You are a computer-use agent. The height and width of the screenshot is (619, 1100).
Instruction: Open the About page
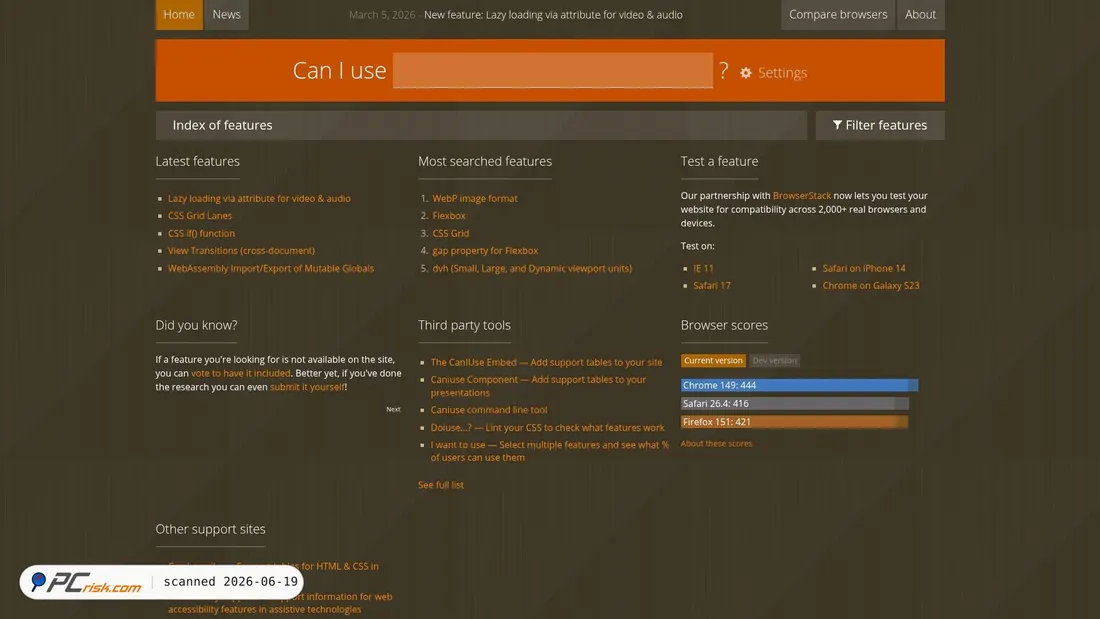[x=920, y=15]
